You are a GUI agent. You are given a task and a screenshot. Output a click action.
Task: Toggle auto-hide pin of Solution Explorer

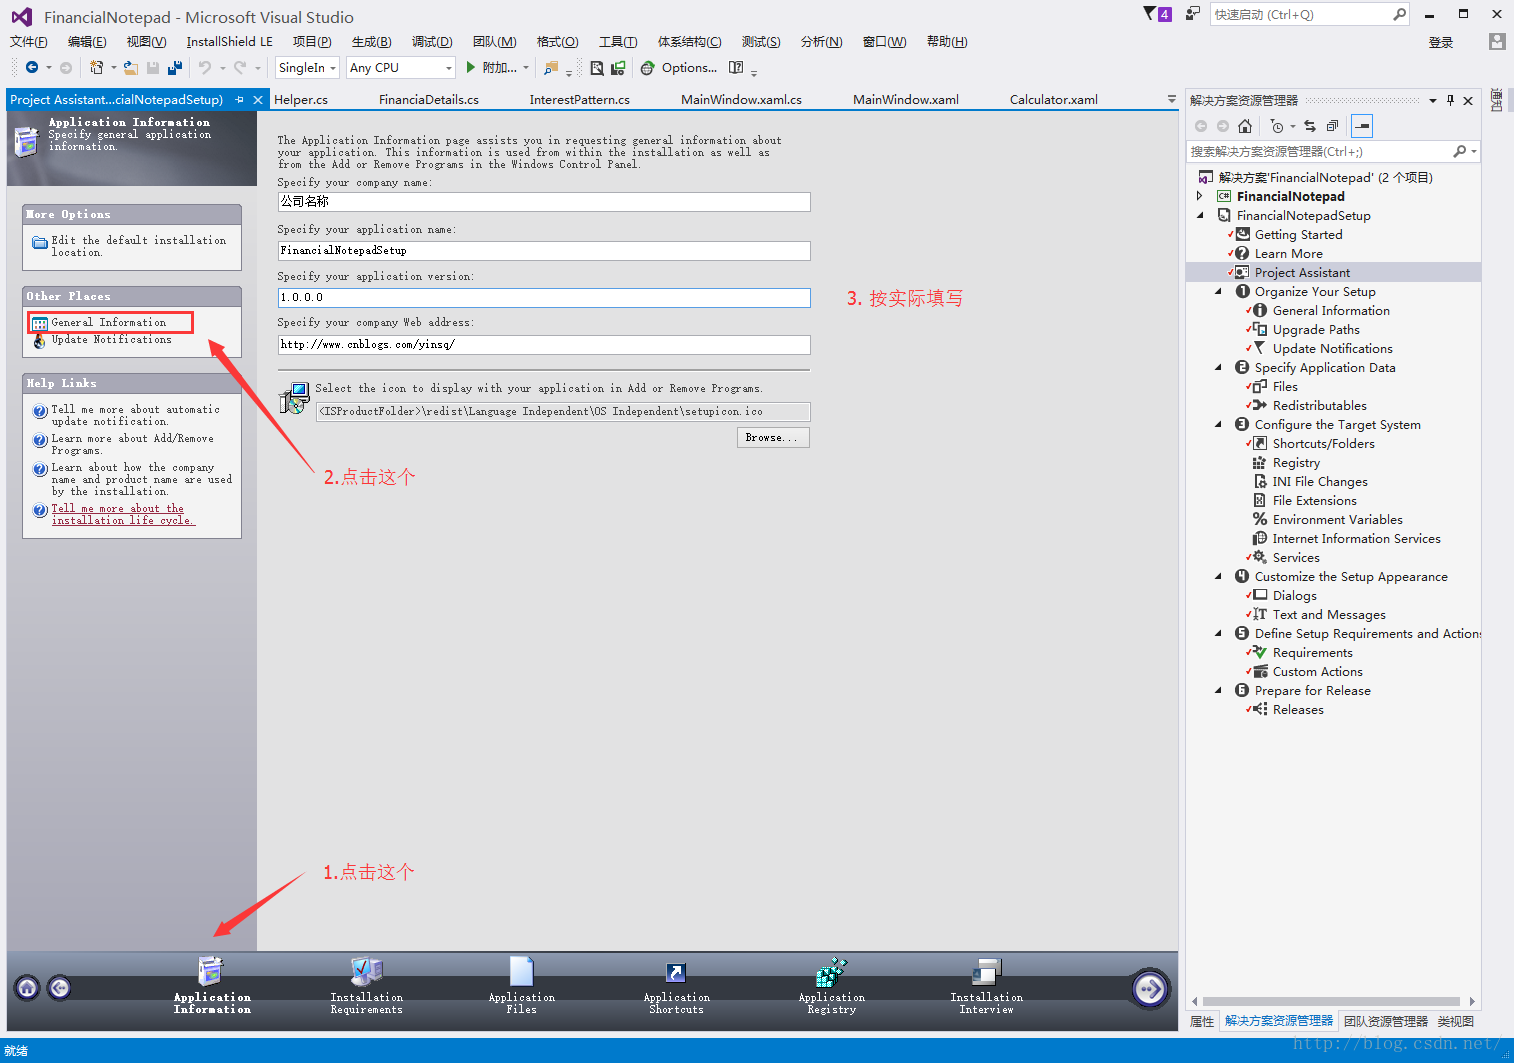1450,100
